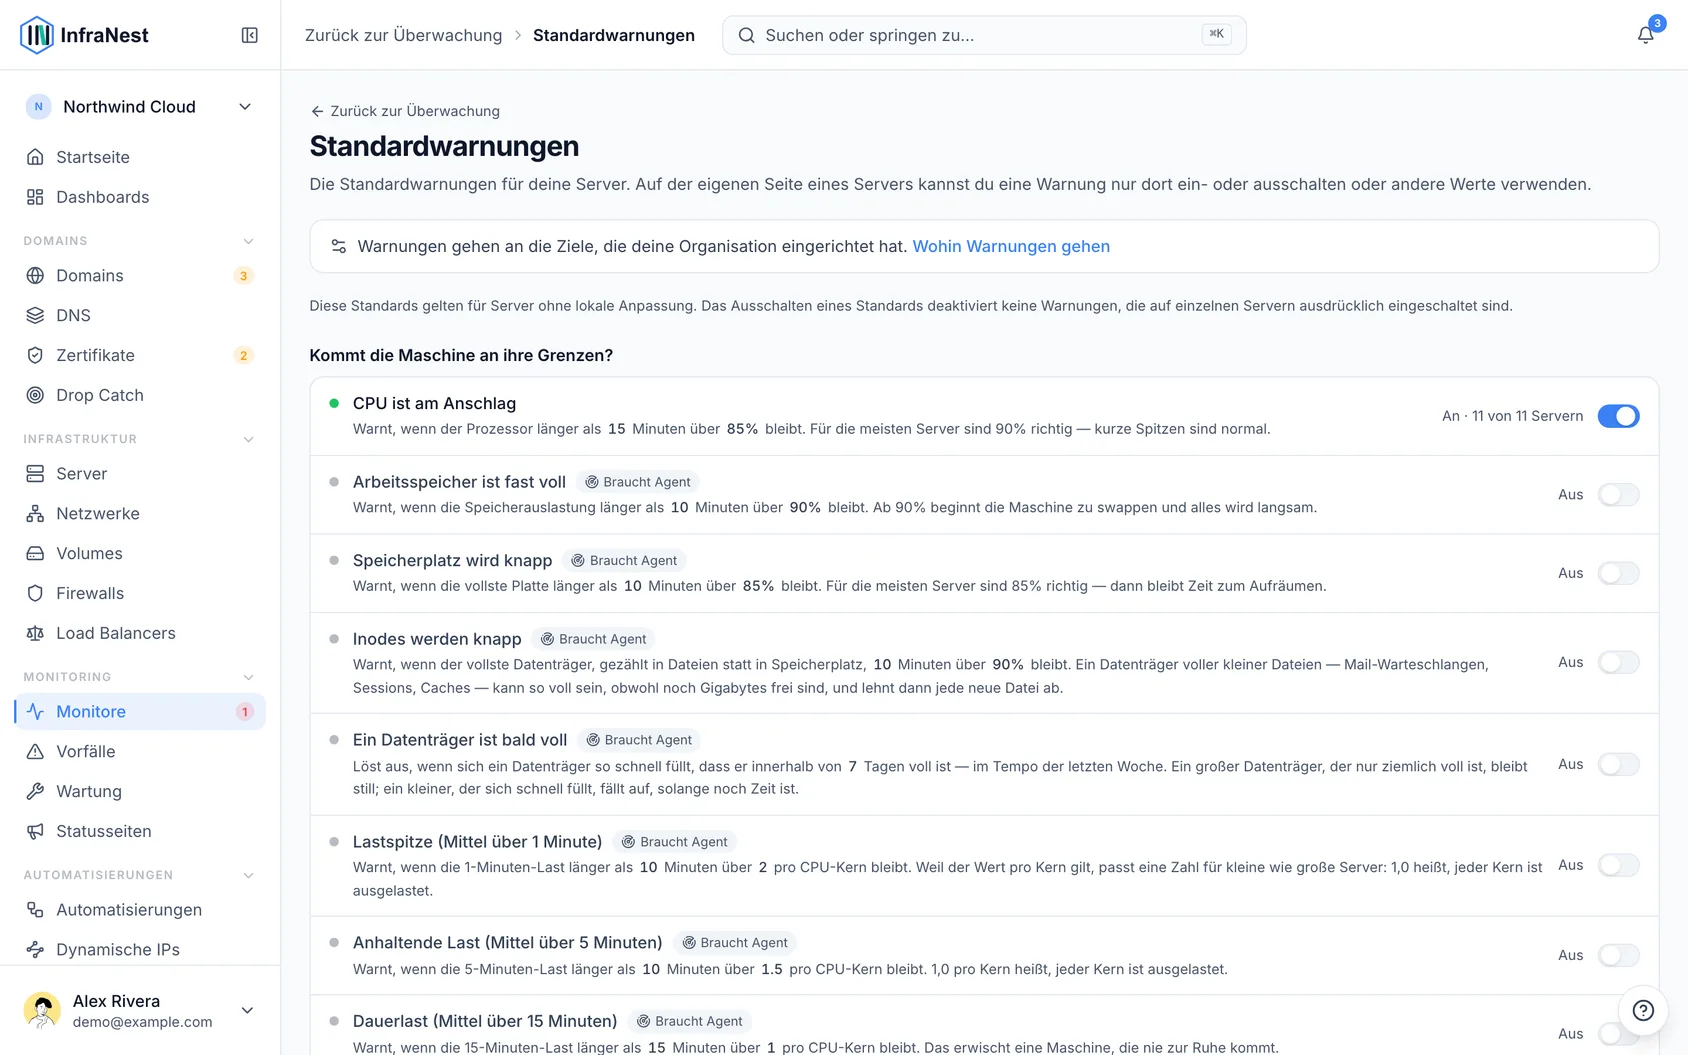This screenshot has height=1055, width=1688.
Task: Click the Server rack icon
Action: point(35,473)
